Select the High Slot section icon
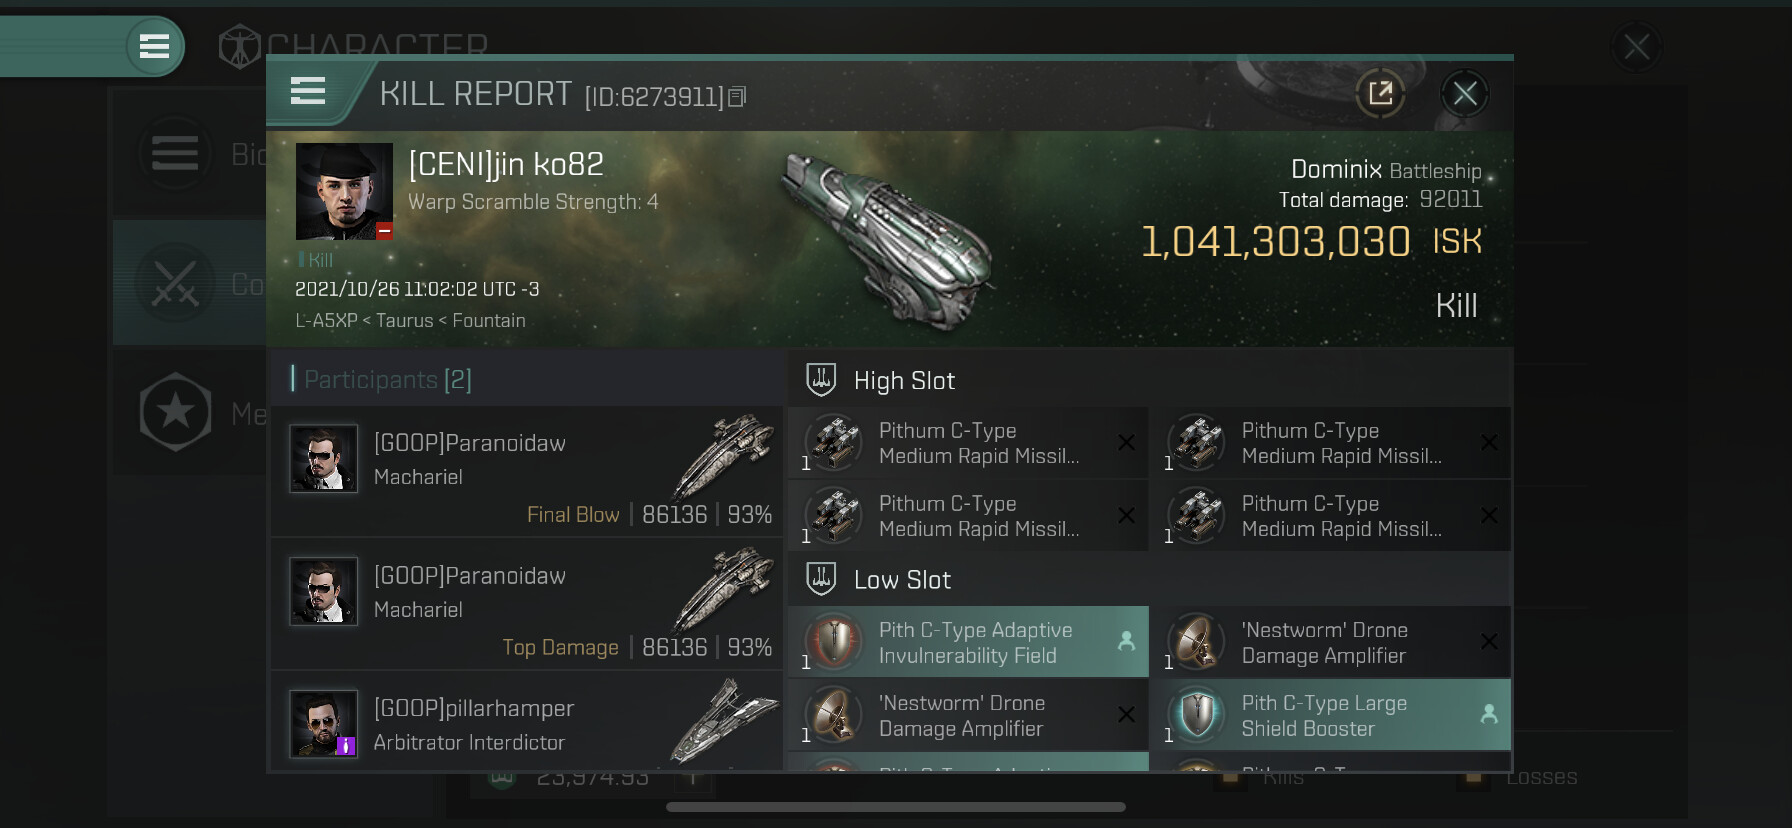Viewport: 1792px width, 828px height. (821, 380)
